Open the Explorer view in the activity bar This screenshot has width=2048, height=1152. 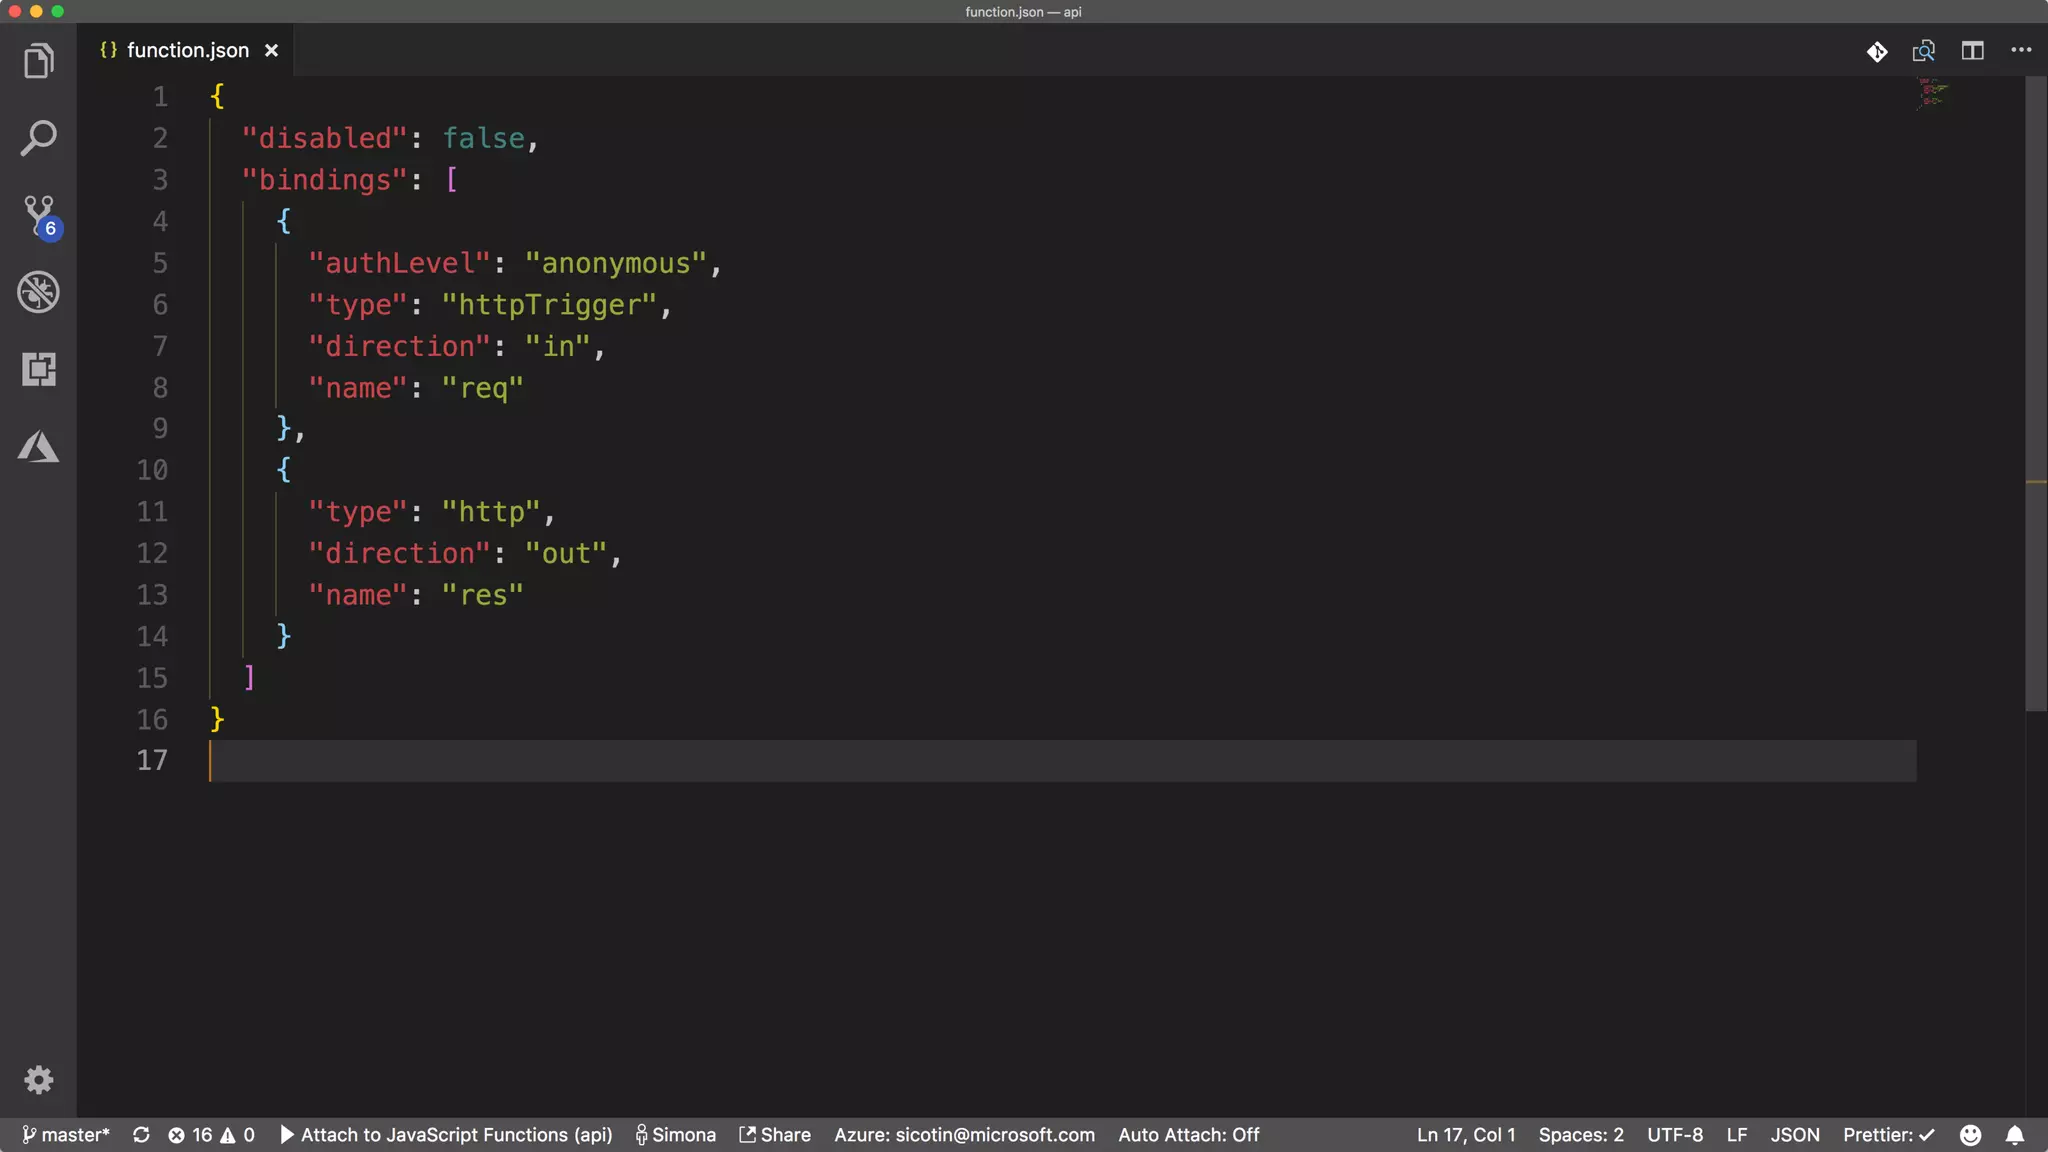pyautogui.click(x=38, y=61)
